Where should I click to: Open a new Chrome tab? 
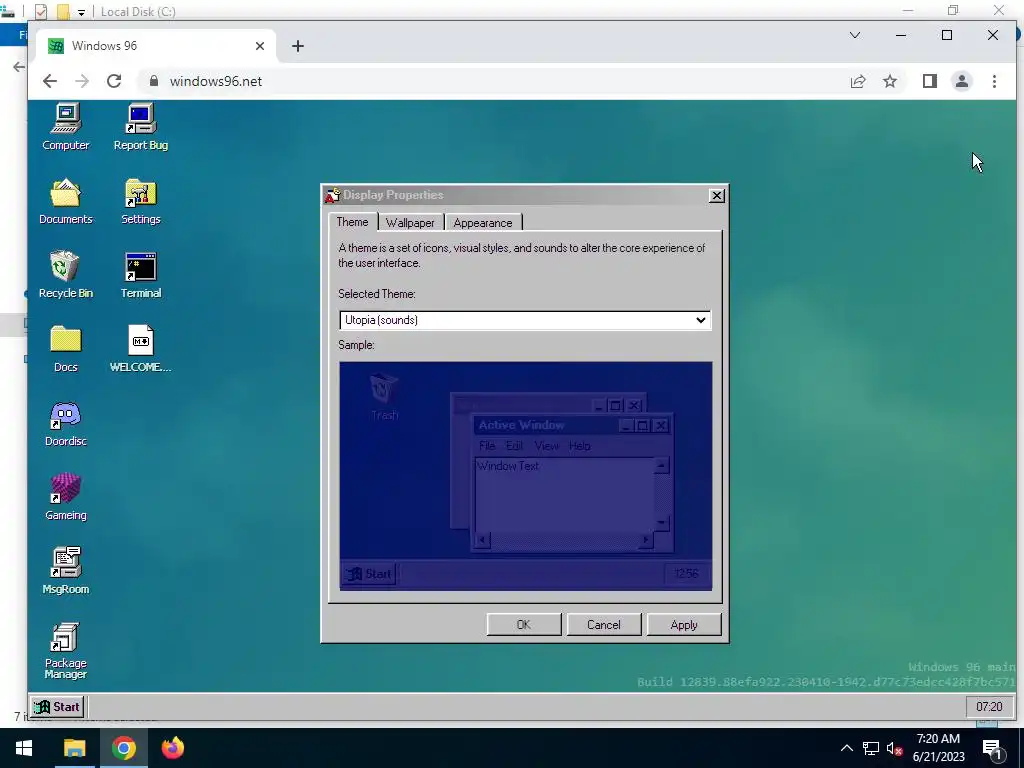[x=298, y=46]
